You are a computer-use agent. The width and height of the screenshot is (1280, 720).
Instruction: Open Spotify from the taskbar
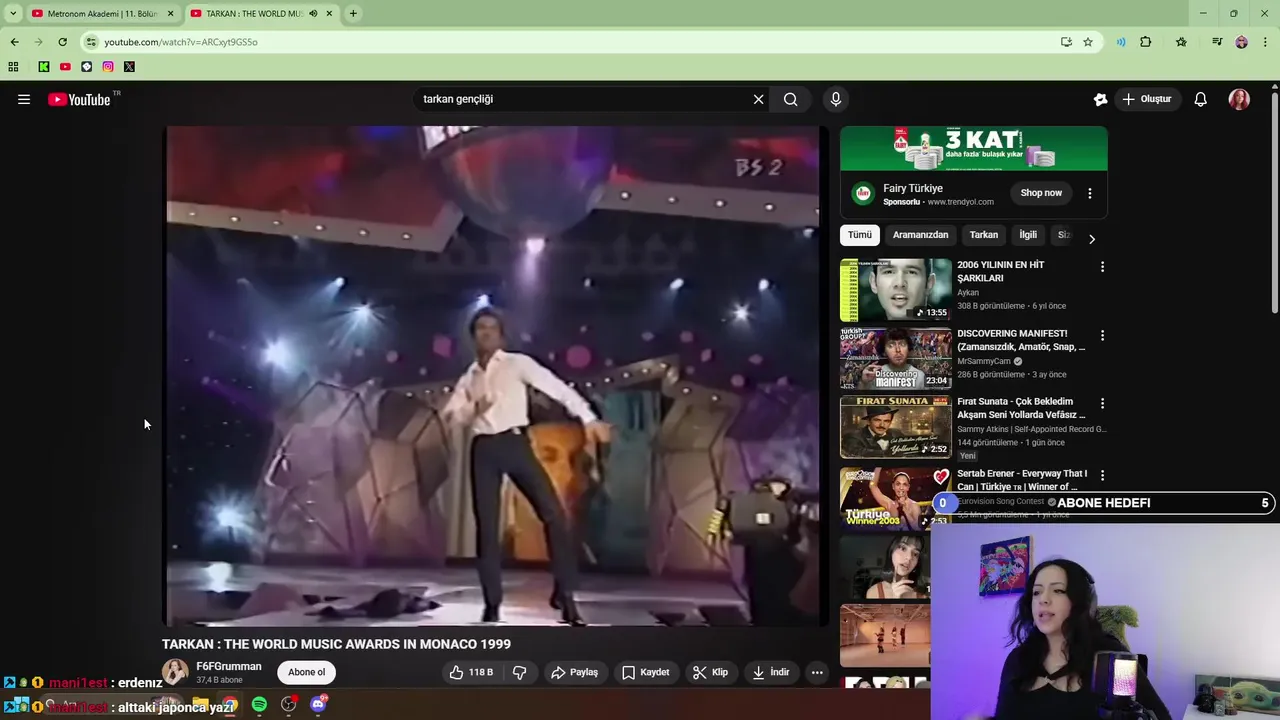point(259,704)
